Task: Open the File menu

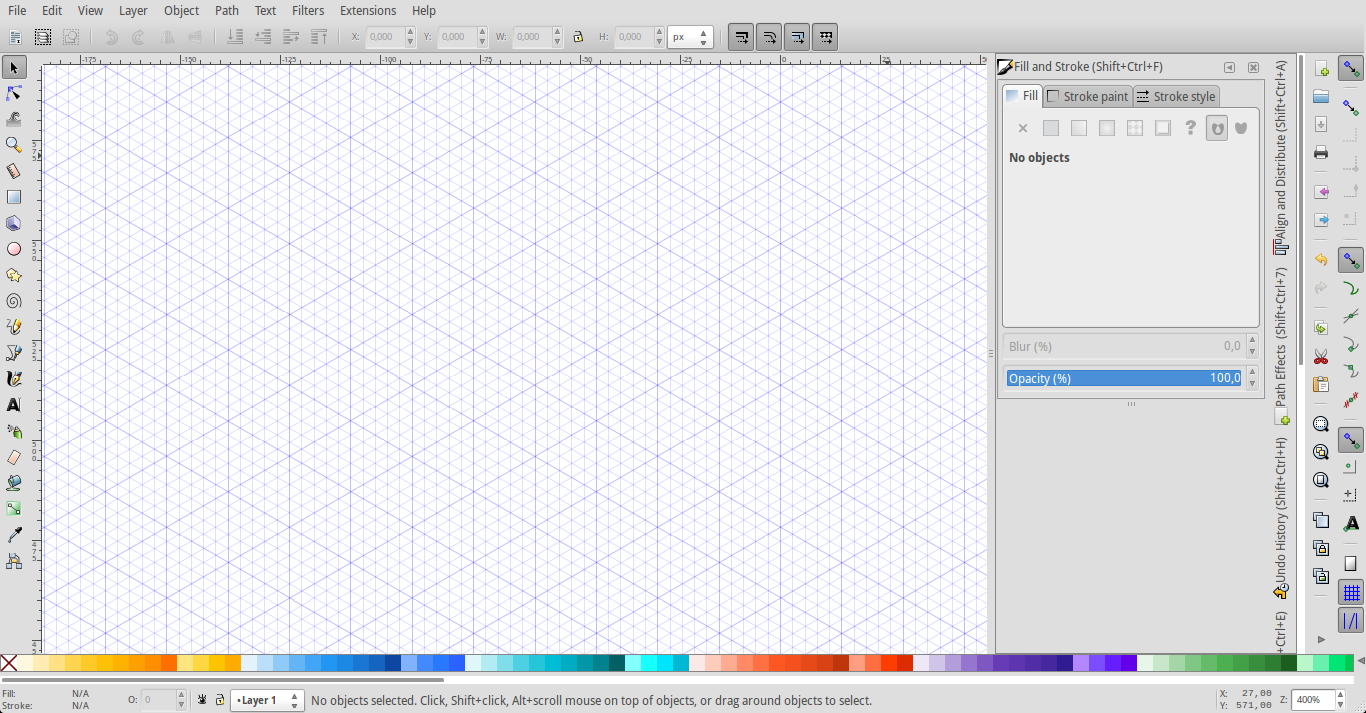Action: pyautogui.click(x=18, y=10)
